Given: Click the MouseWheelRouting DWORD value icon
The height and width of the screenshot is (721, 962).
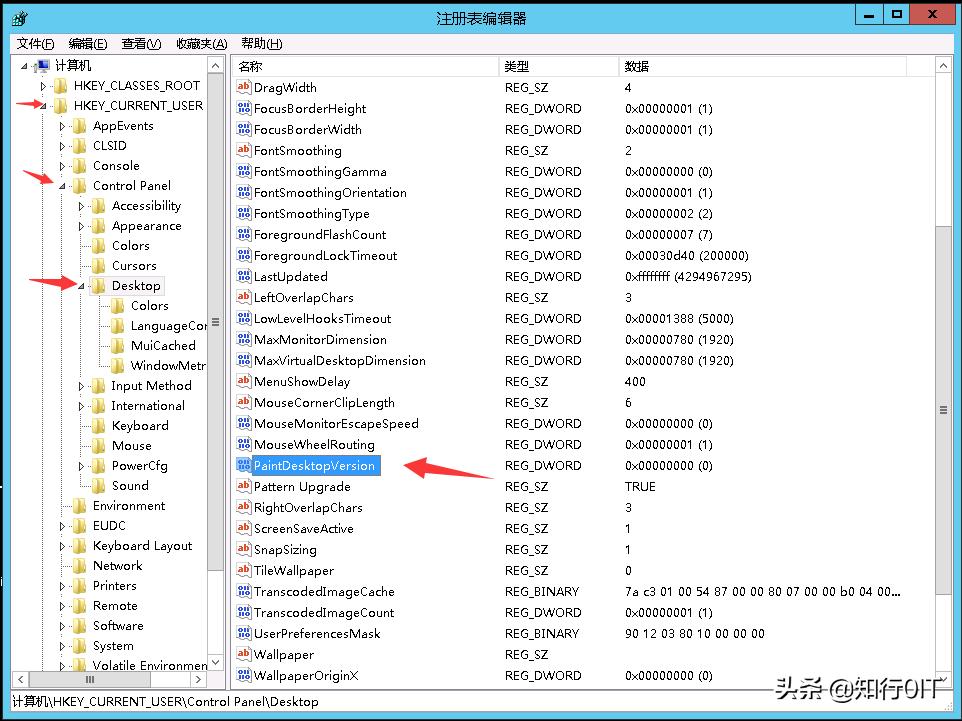Looking at the screenshot, I should coord(243,444).
